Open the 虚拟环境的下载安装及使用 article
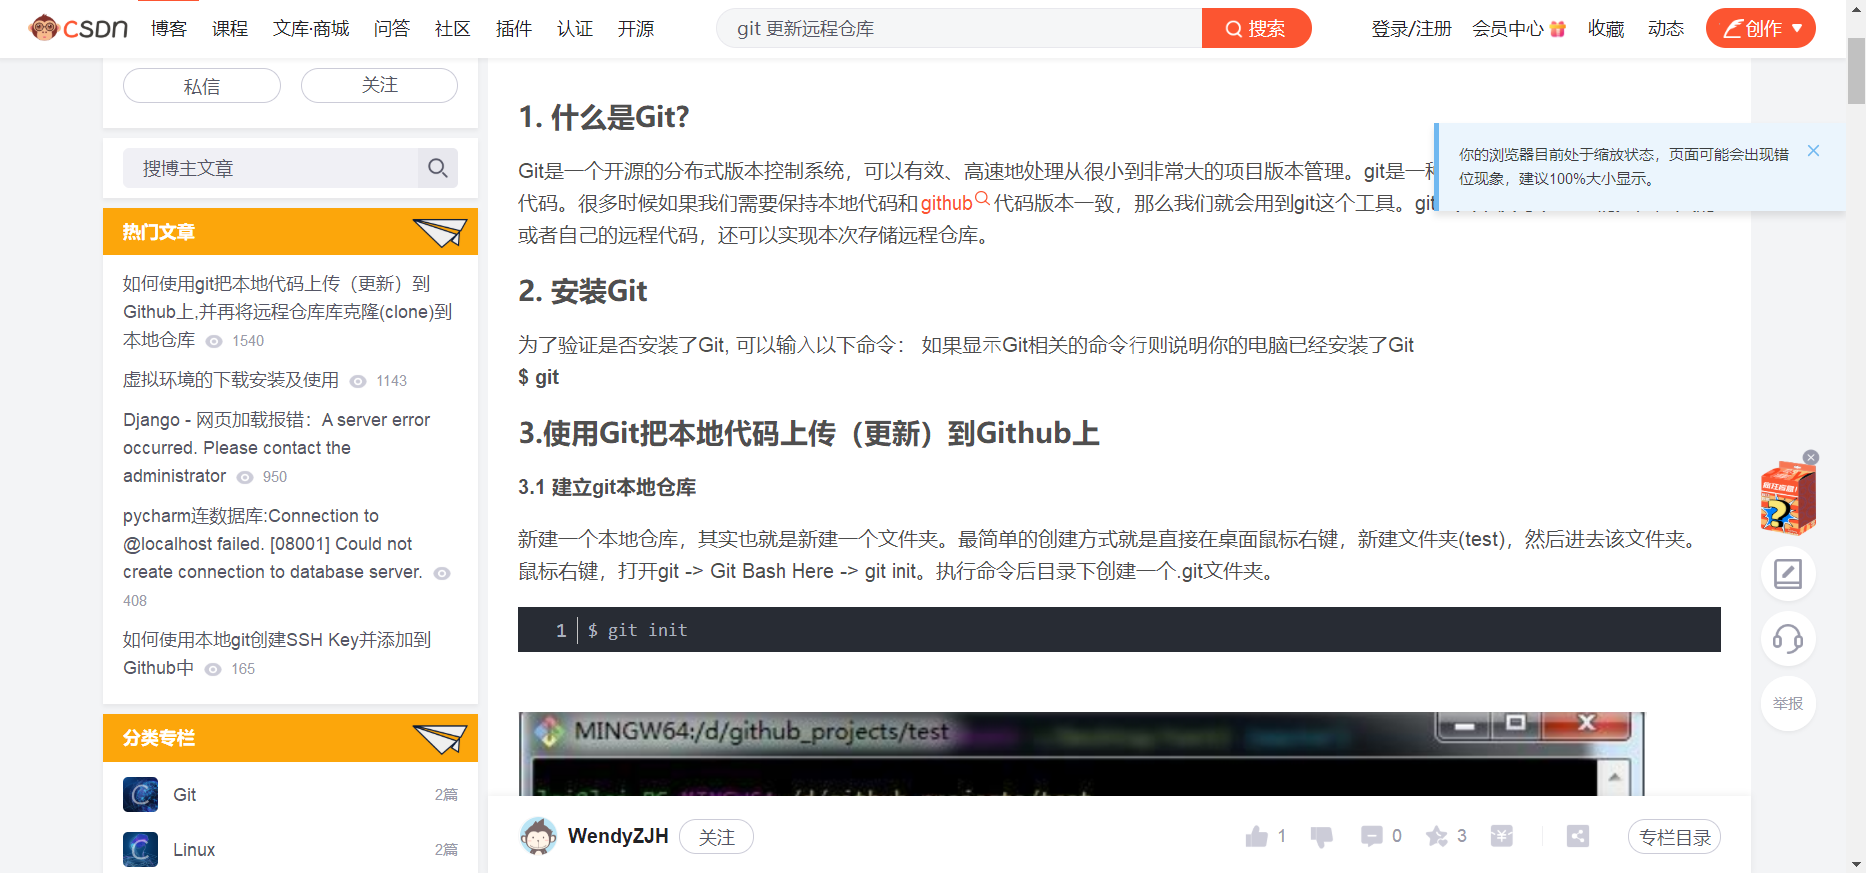This screenshot has width=1866, height=873. pos(231,380)
